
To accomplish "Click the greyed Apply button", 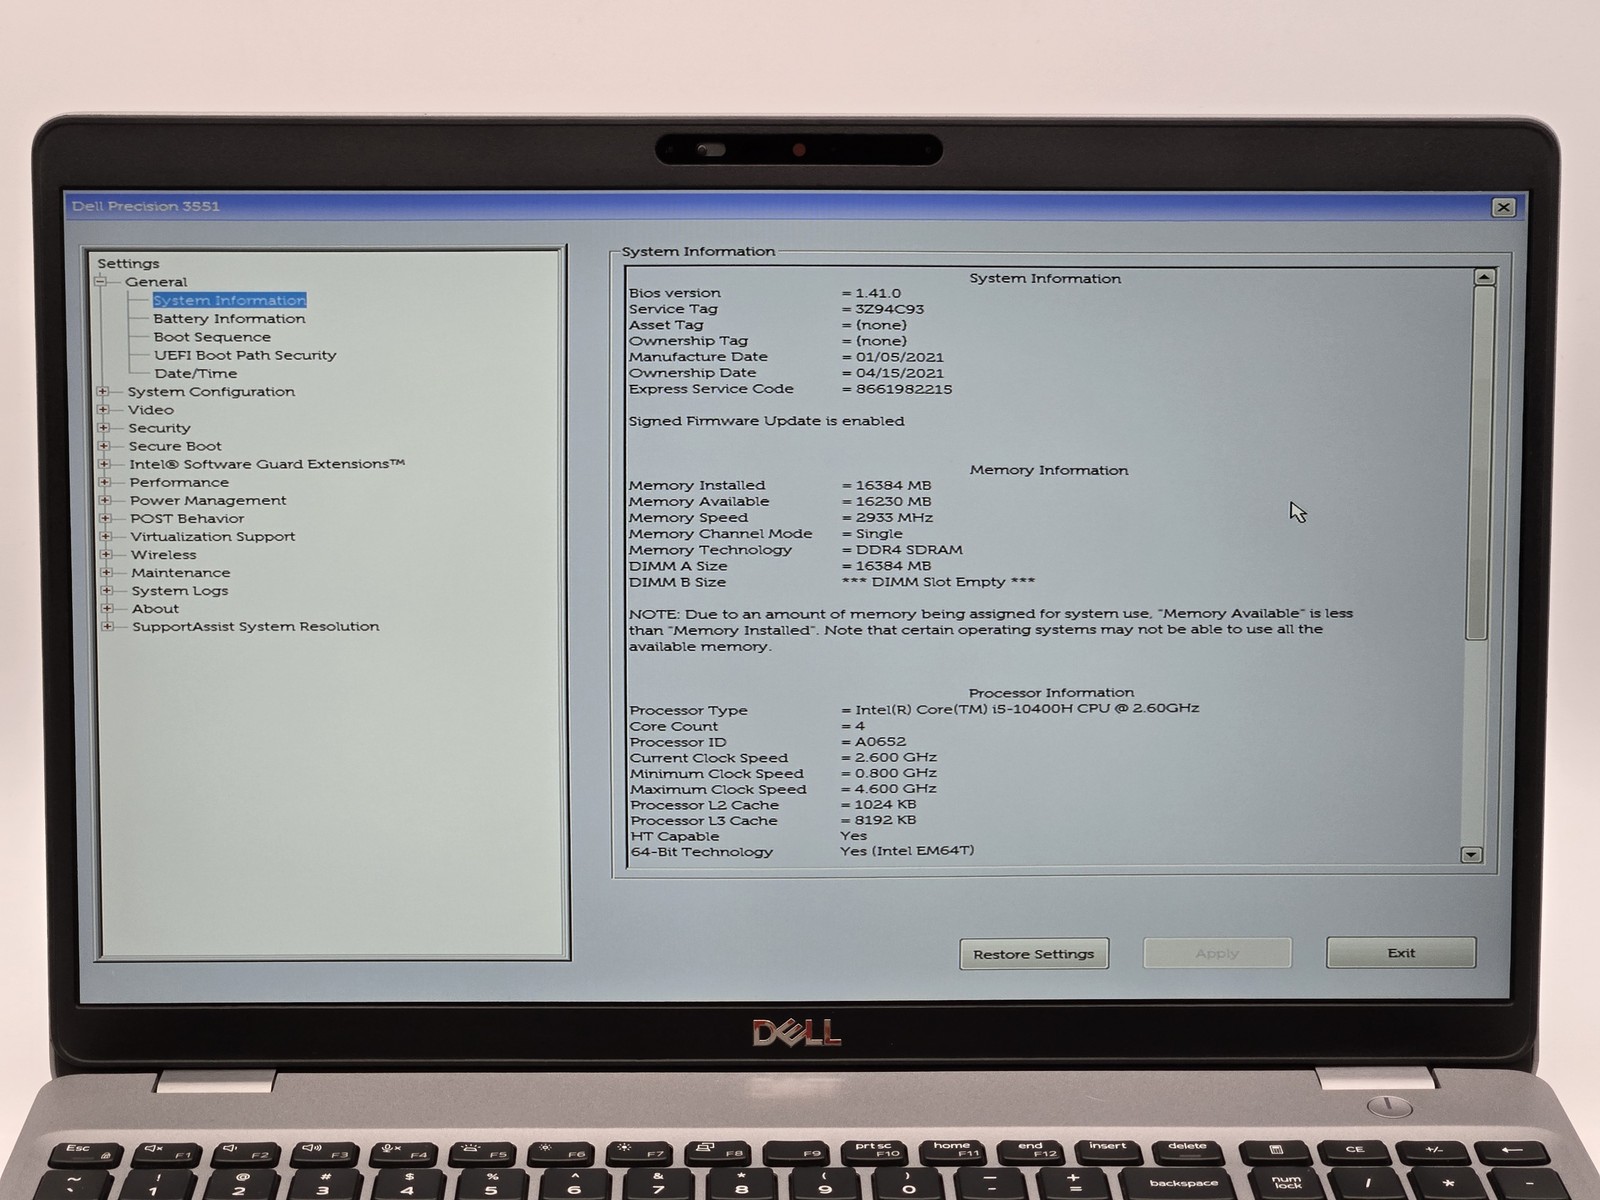I will (x=1217, y=953).
